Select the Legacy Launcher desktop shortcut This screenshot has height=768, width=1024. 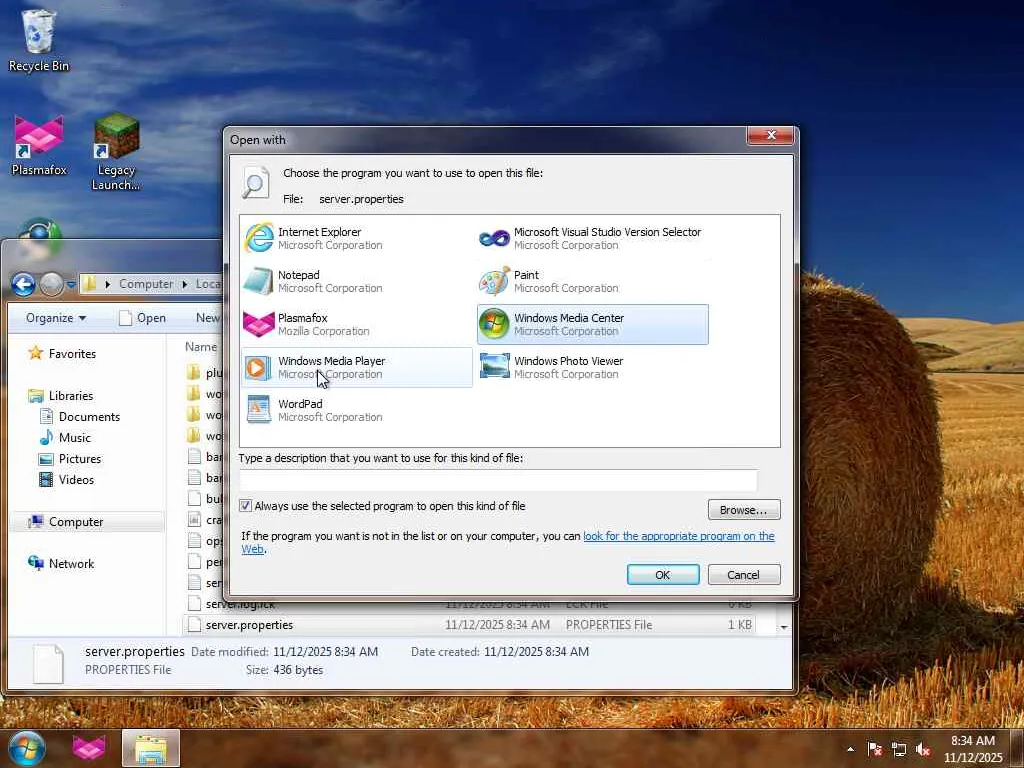(x=116, y=152)
